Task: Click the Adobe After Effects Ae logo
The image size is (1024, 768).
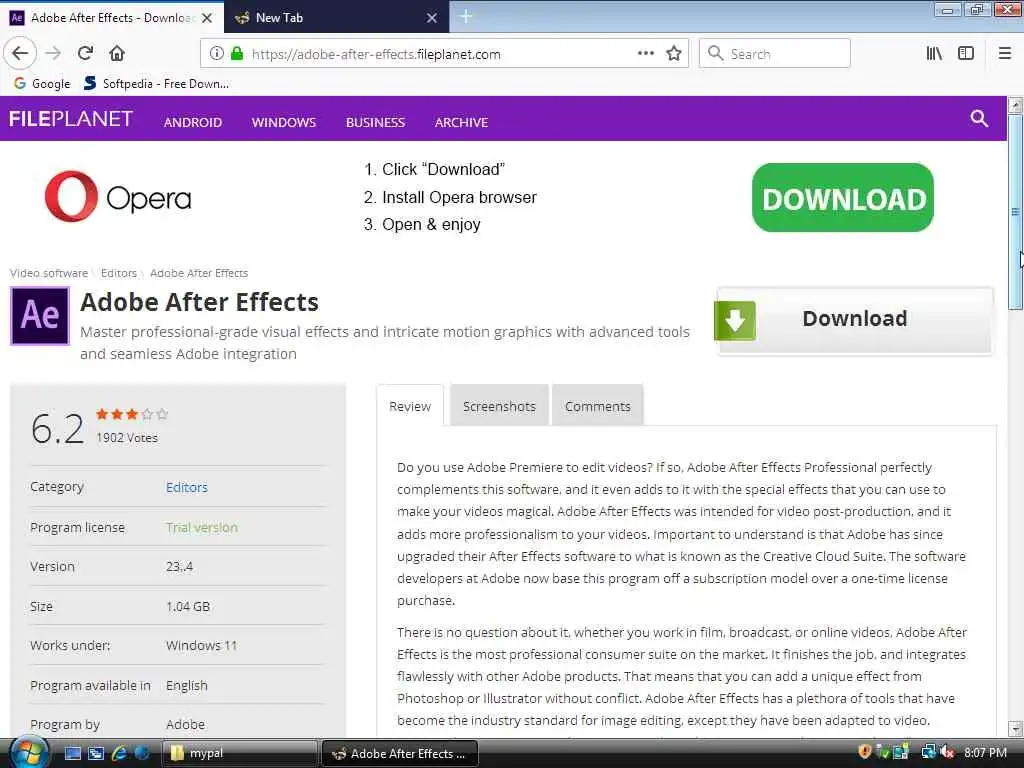Action: click(40, 316)
